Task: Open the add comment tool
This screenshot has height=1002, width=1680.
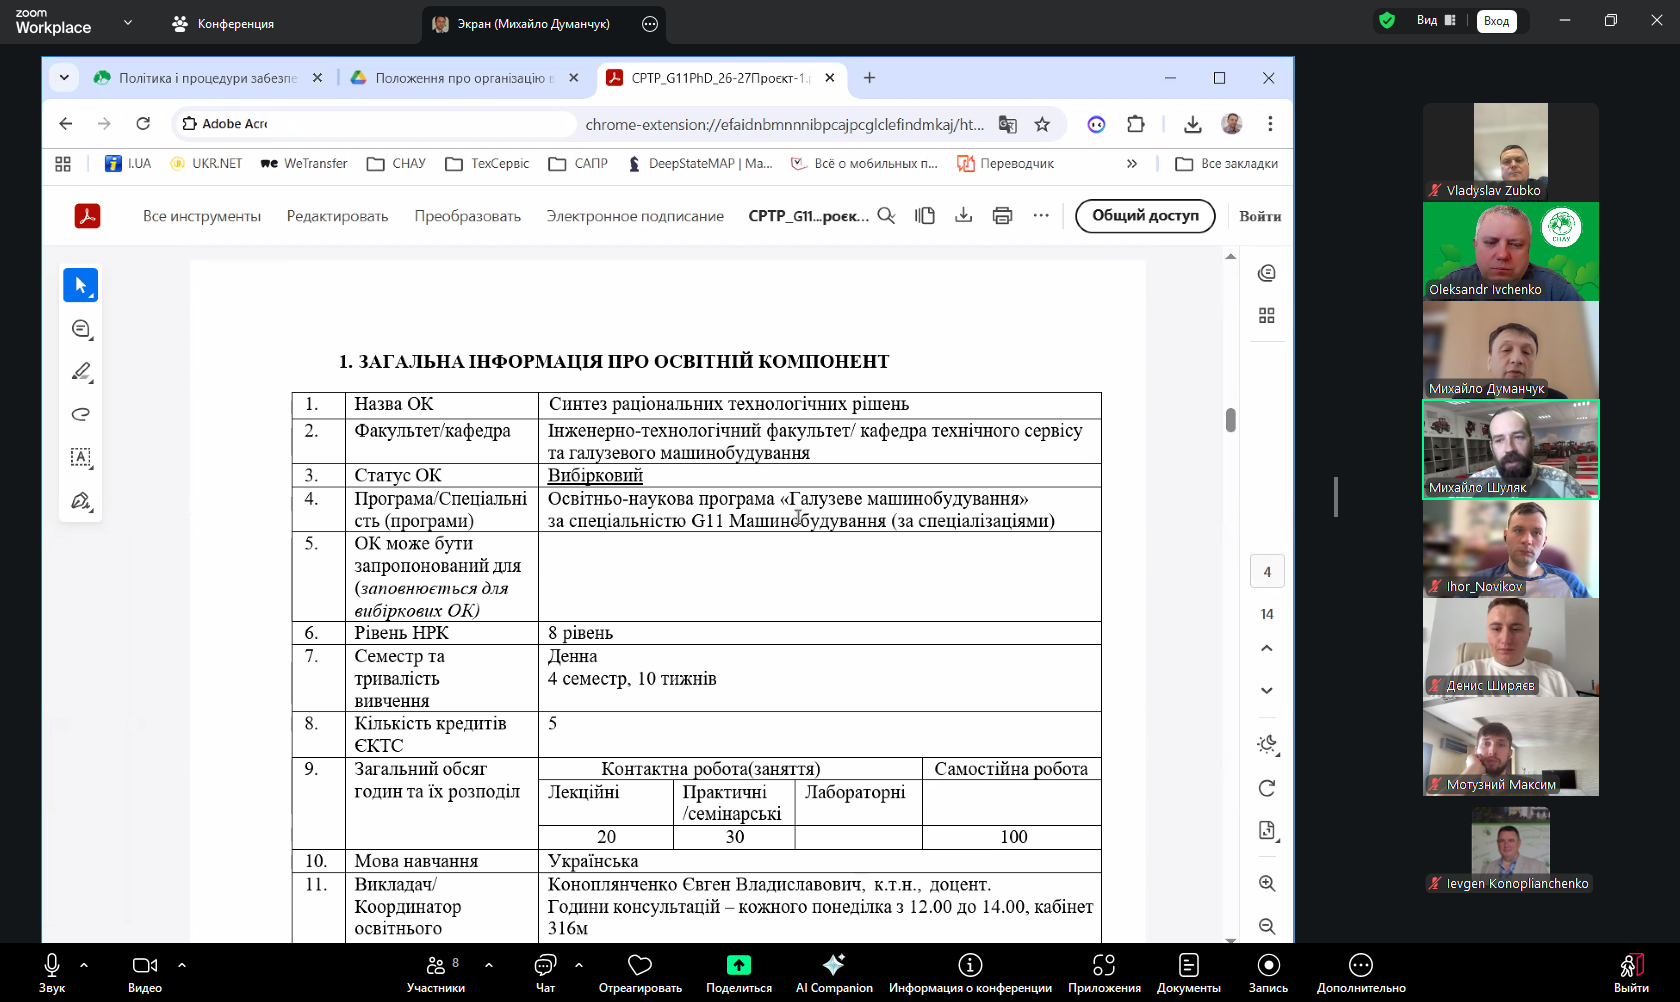Action: pyautogui.click(x=81, y=329)
